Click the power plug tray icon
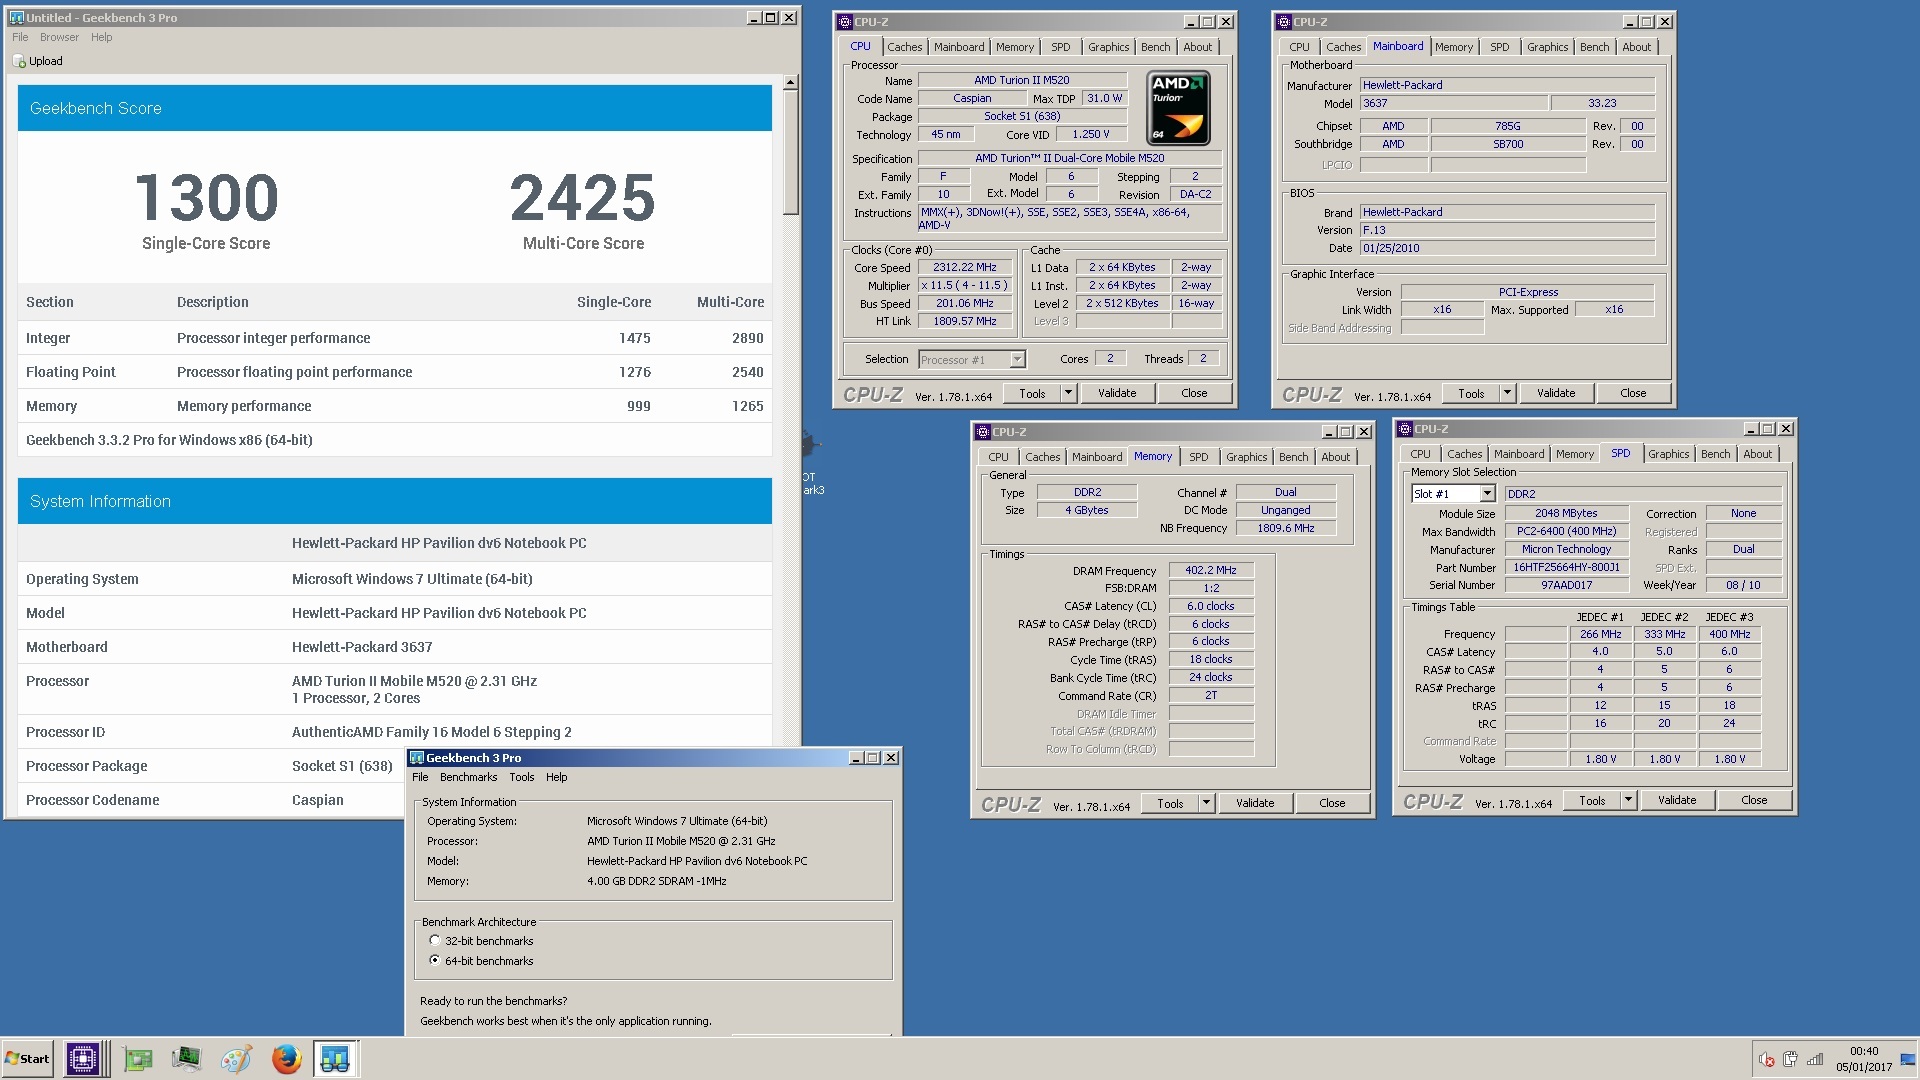Screen dimensions: 1920x1080 click(1790, 1059)
